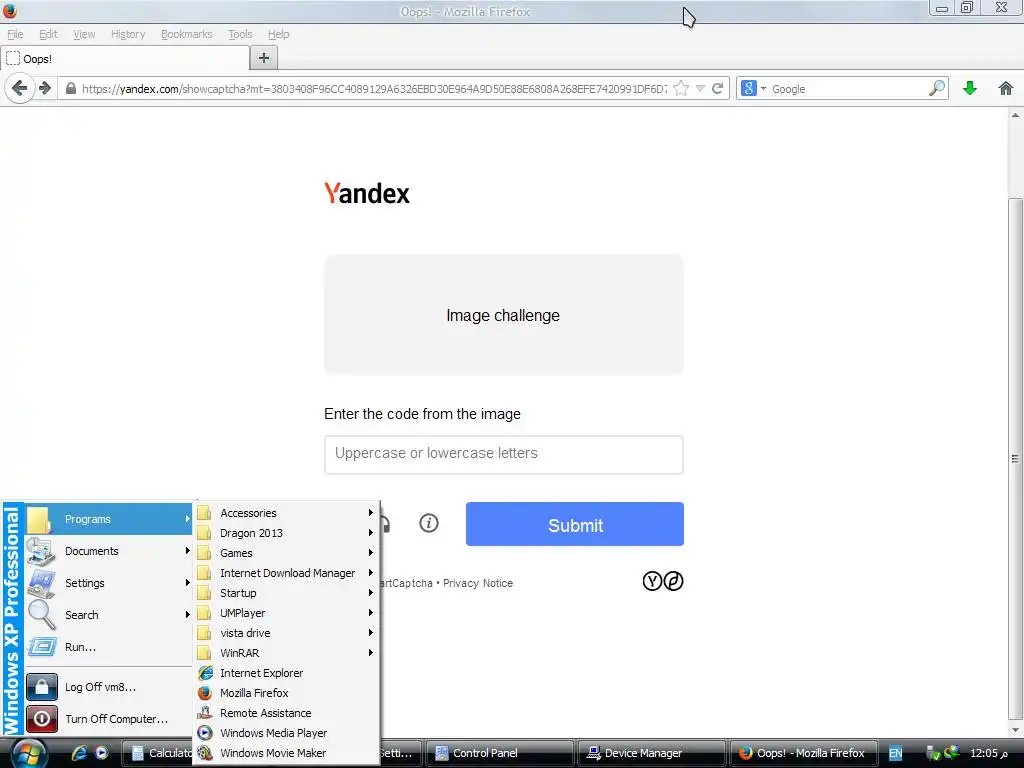Viewport: 1024px width, 768px height.
Task: Select the Oops! tab
Action: coord(125,59)
